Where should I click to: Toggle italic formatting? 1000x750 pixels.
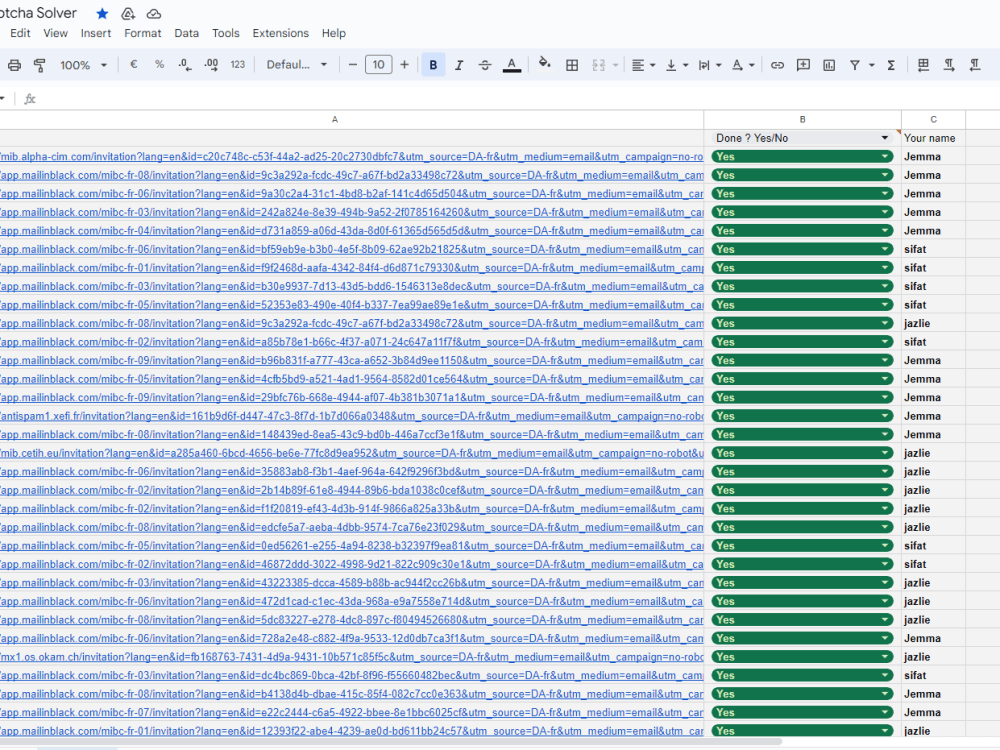[x=459, y=65]
